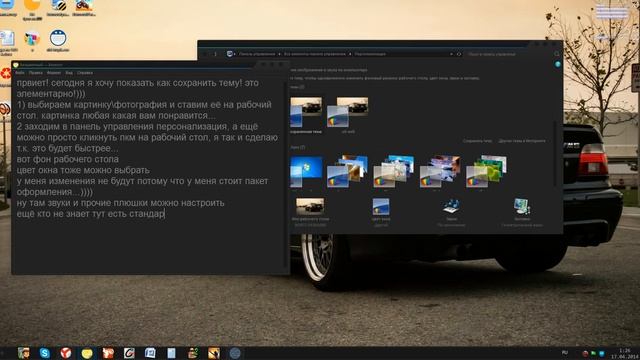
Task: Click the Notepad line 'цвет окна тоже можно выбрать'
Action: pyautogui.click(x=83, y=170)
